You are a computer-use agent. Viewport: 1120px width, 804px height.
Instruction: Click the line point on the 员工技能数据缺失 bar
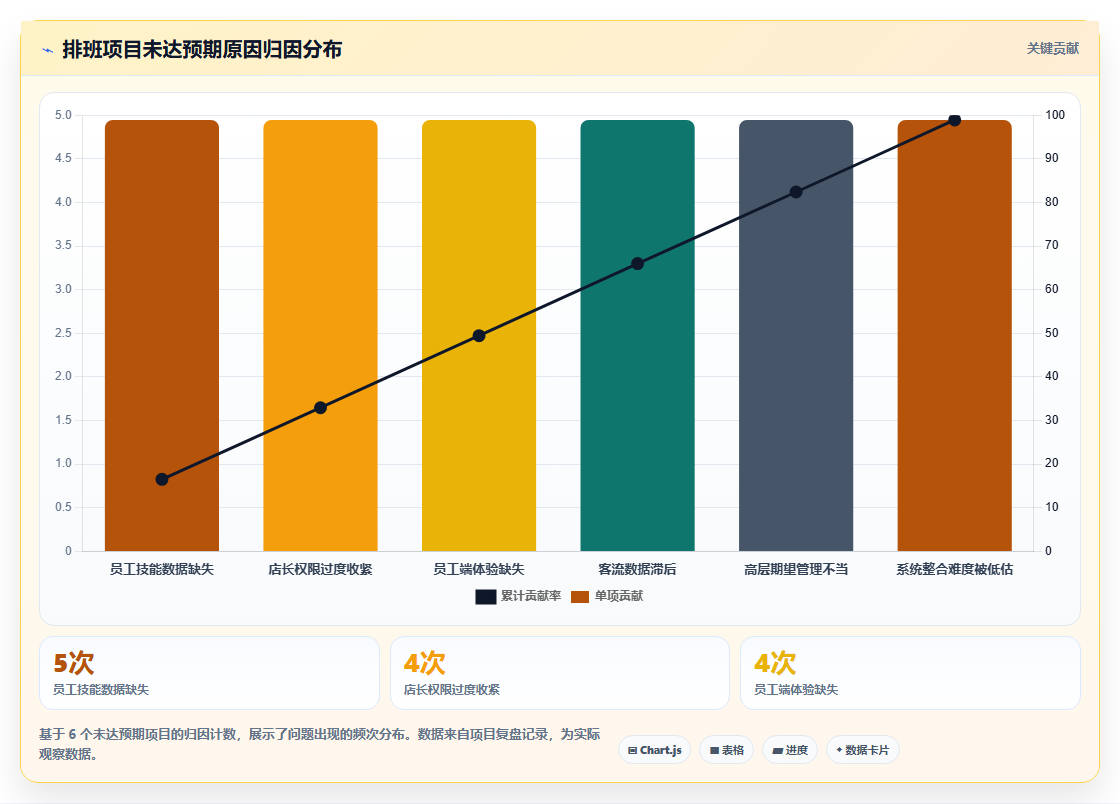(162, 479)
